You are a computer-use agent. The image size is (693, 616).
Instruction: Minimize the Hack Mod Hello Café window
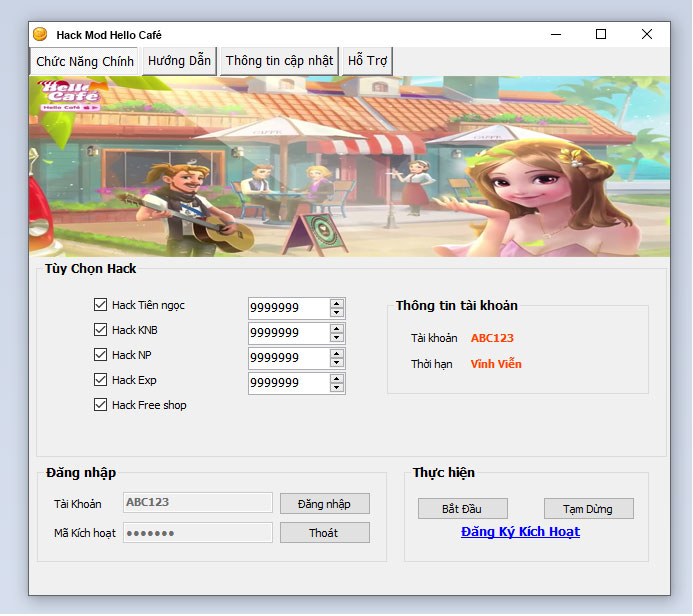click(556, 34)
